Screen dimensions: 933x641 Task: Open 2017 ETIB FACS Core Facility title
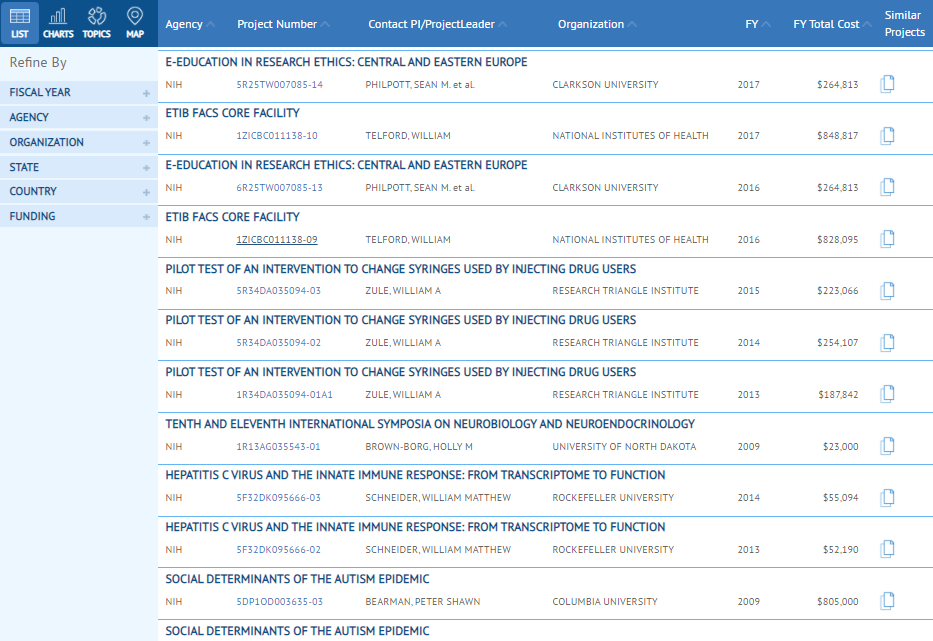pos(232,113)
